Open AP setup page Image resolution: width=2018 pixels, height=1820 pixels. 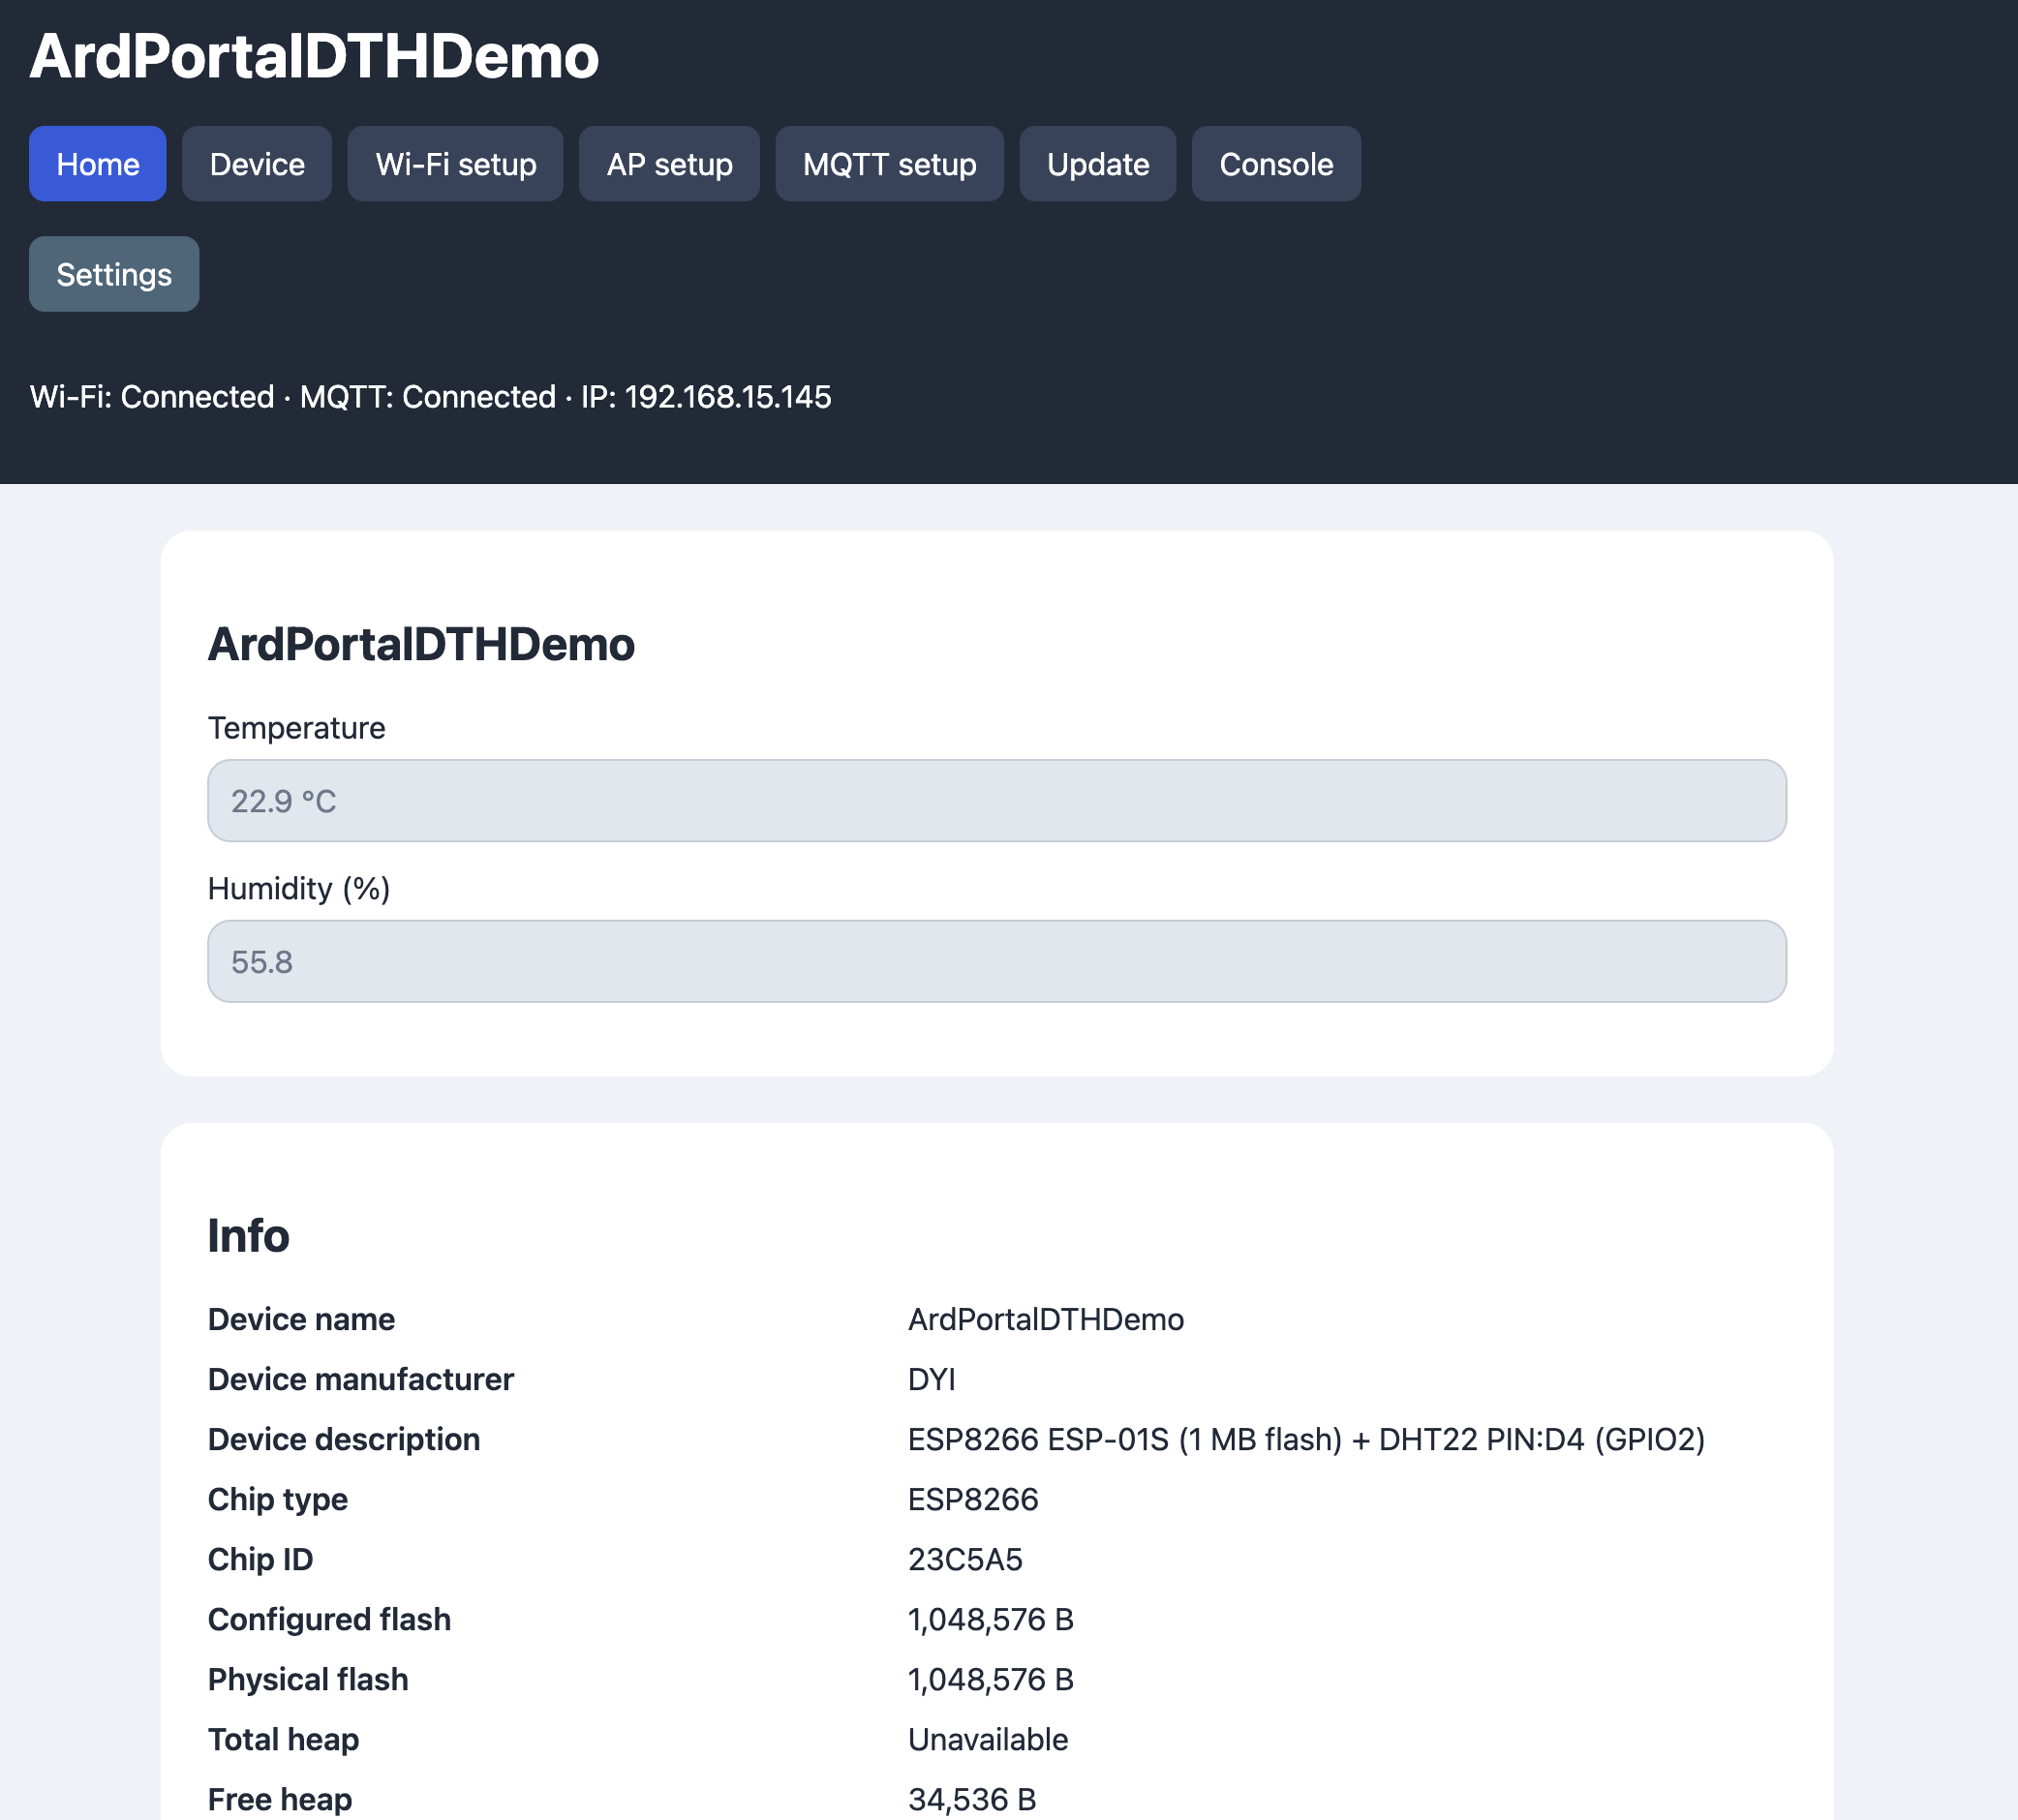click(x=670, y=164)
